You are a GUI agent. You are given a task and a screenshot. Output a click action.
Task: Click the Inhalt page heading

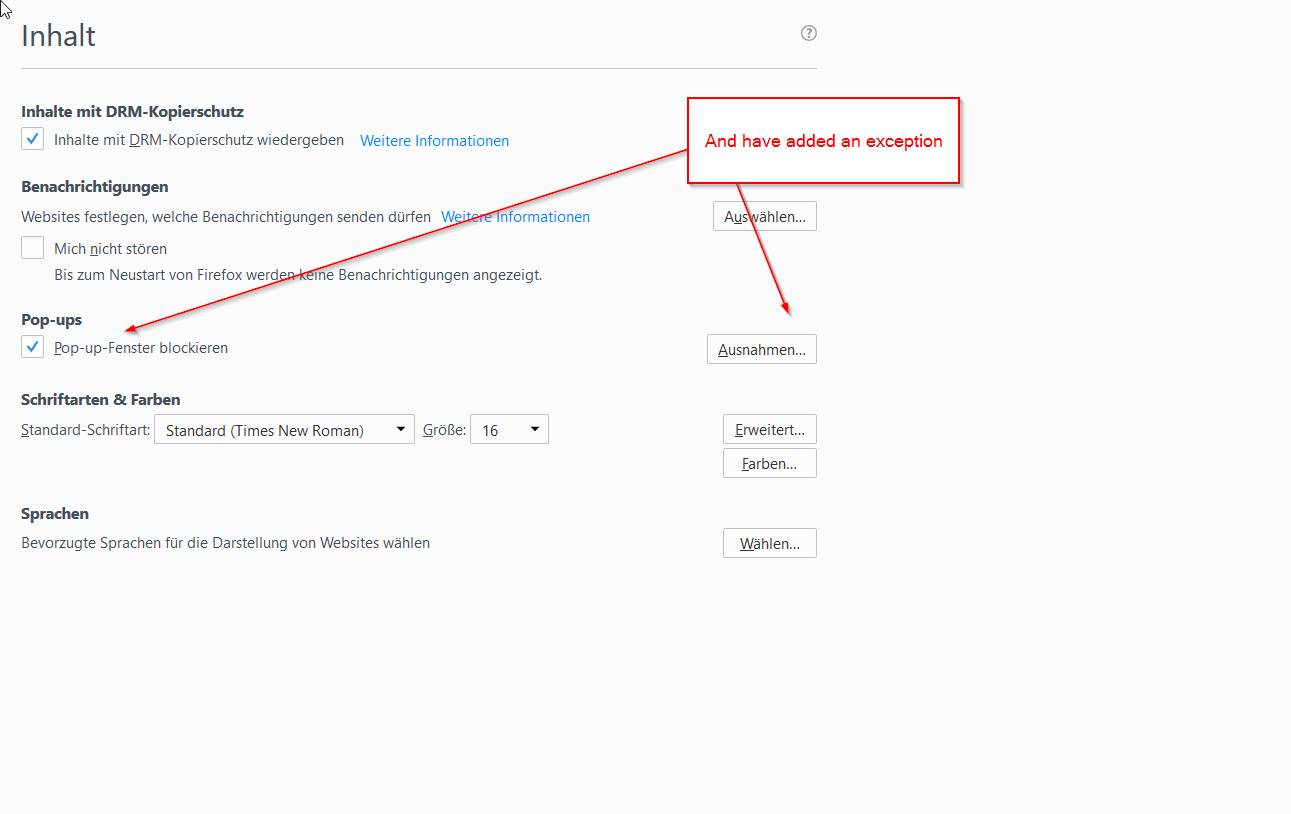pyautogui.click(x=58, y=36)
